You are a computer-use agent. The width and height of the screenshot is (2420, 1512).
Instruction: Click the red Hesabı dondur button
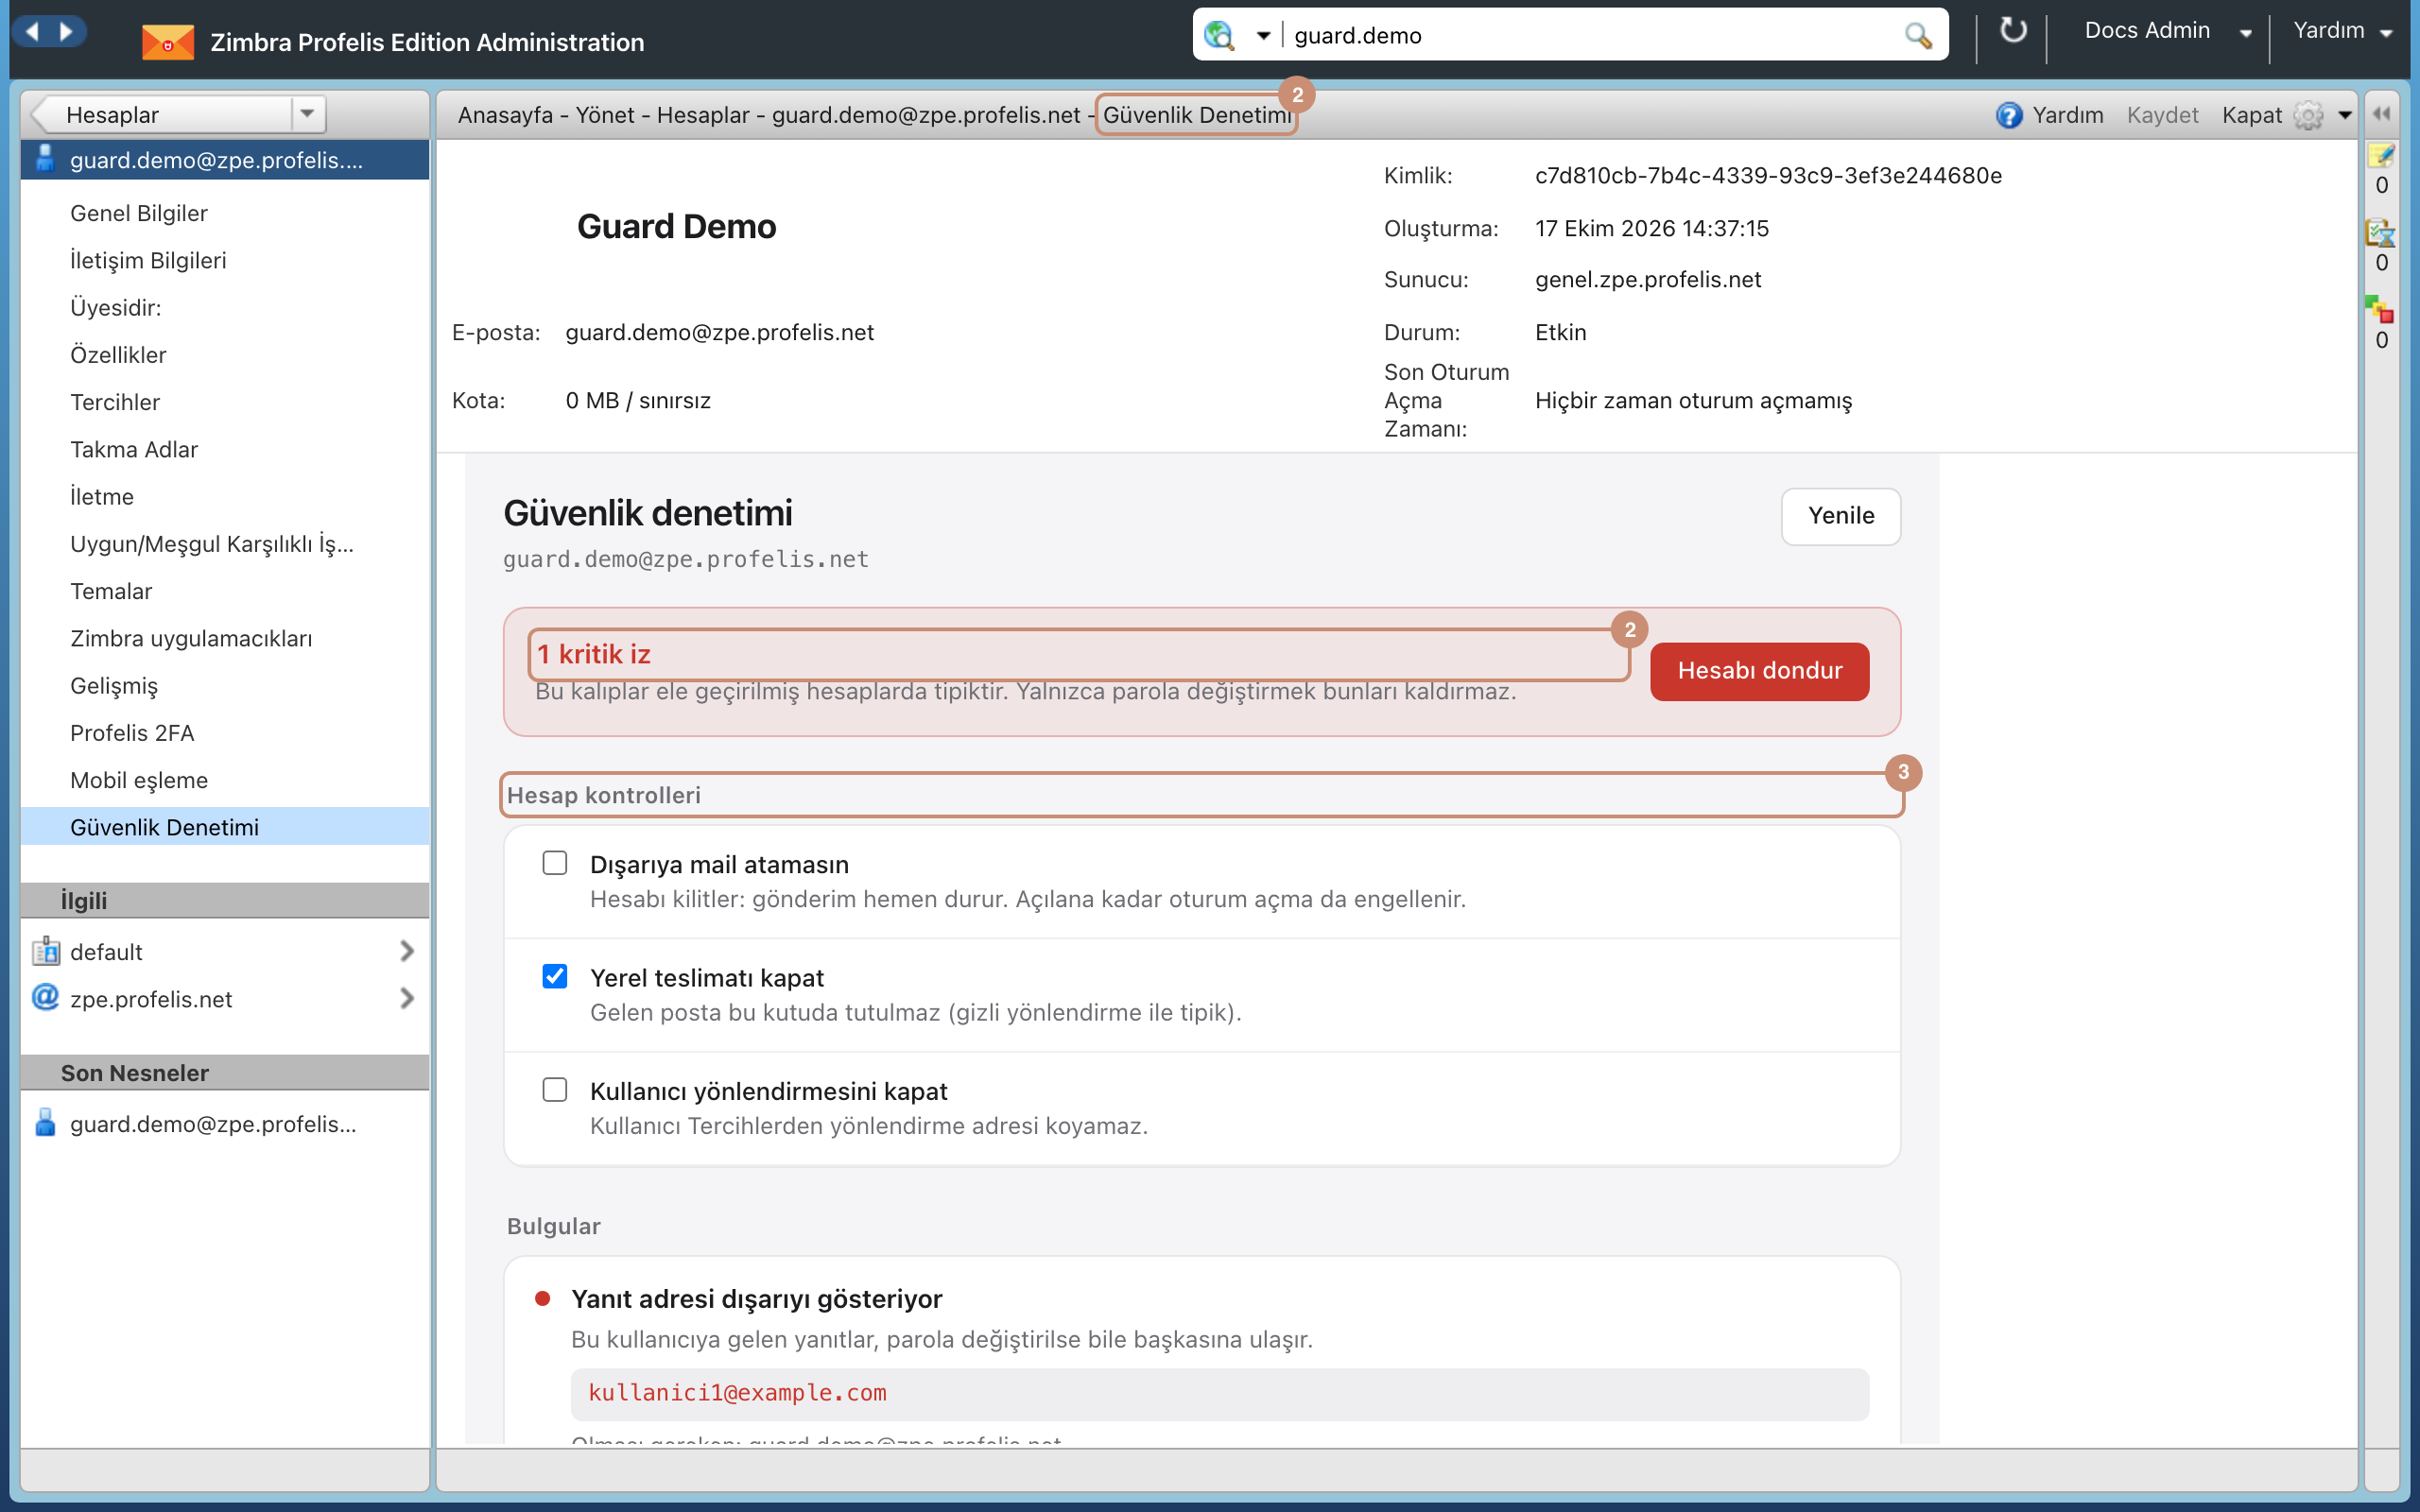[x=1759, y=671]
